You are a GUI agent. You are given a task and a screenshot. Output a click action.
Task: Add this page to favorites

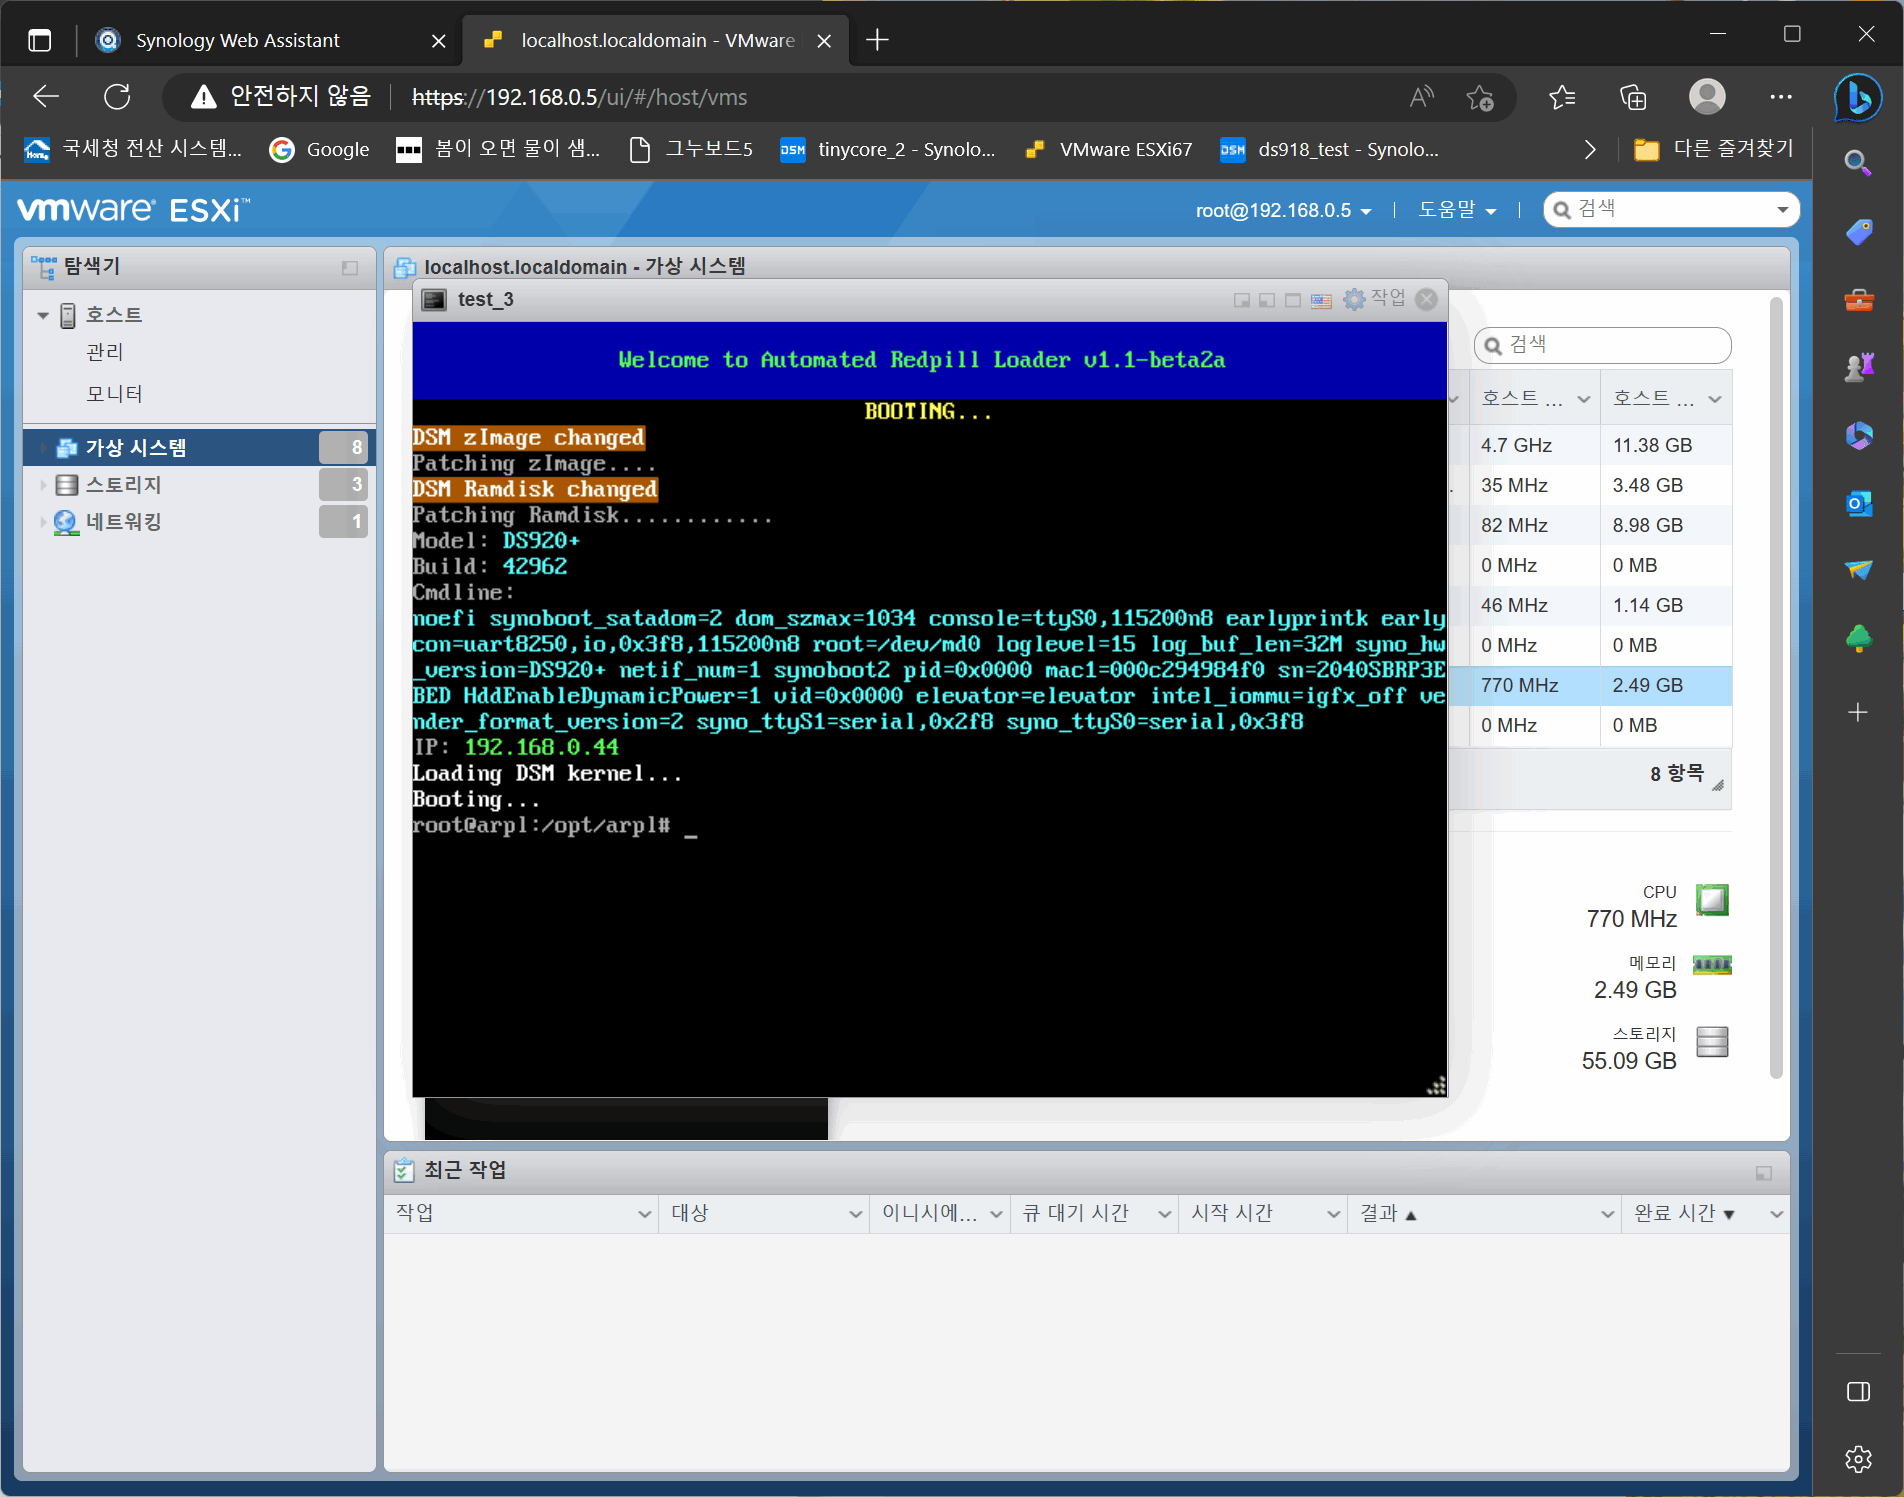point(1480,97)
